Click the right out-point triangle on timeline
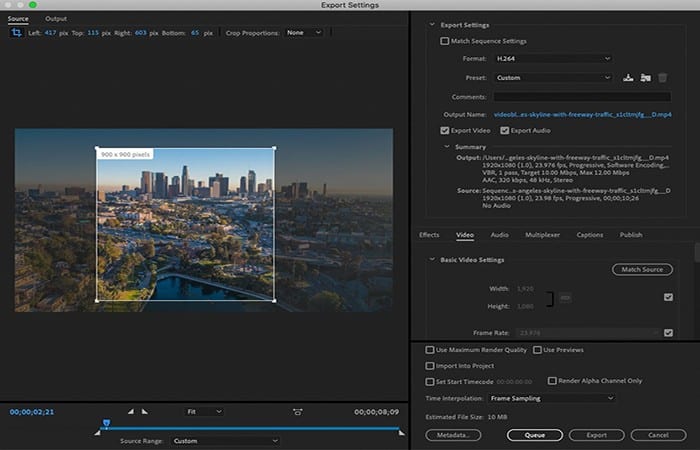 point(401,432)
